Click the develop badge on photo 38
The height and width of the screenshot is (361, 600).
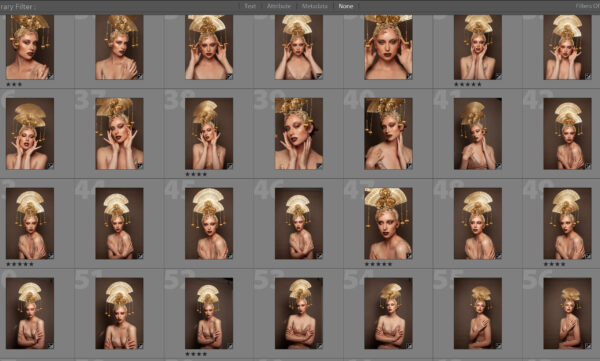coord(230,166)
